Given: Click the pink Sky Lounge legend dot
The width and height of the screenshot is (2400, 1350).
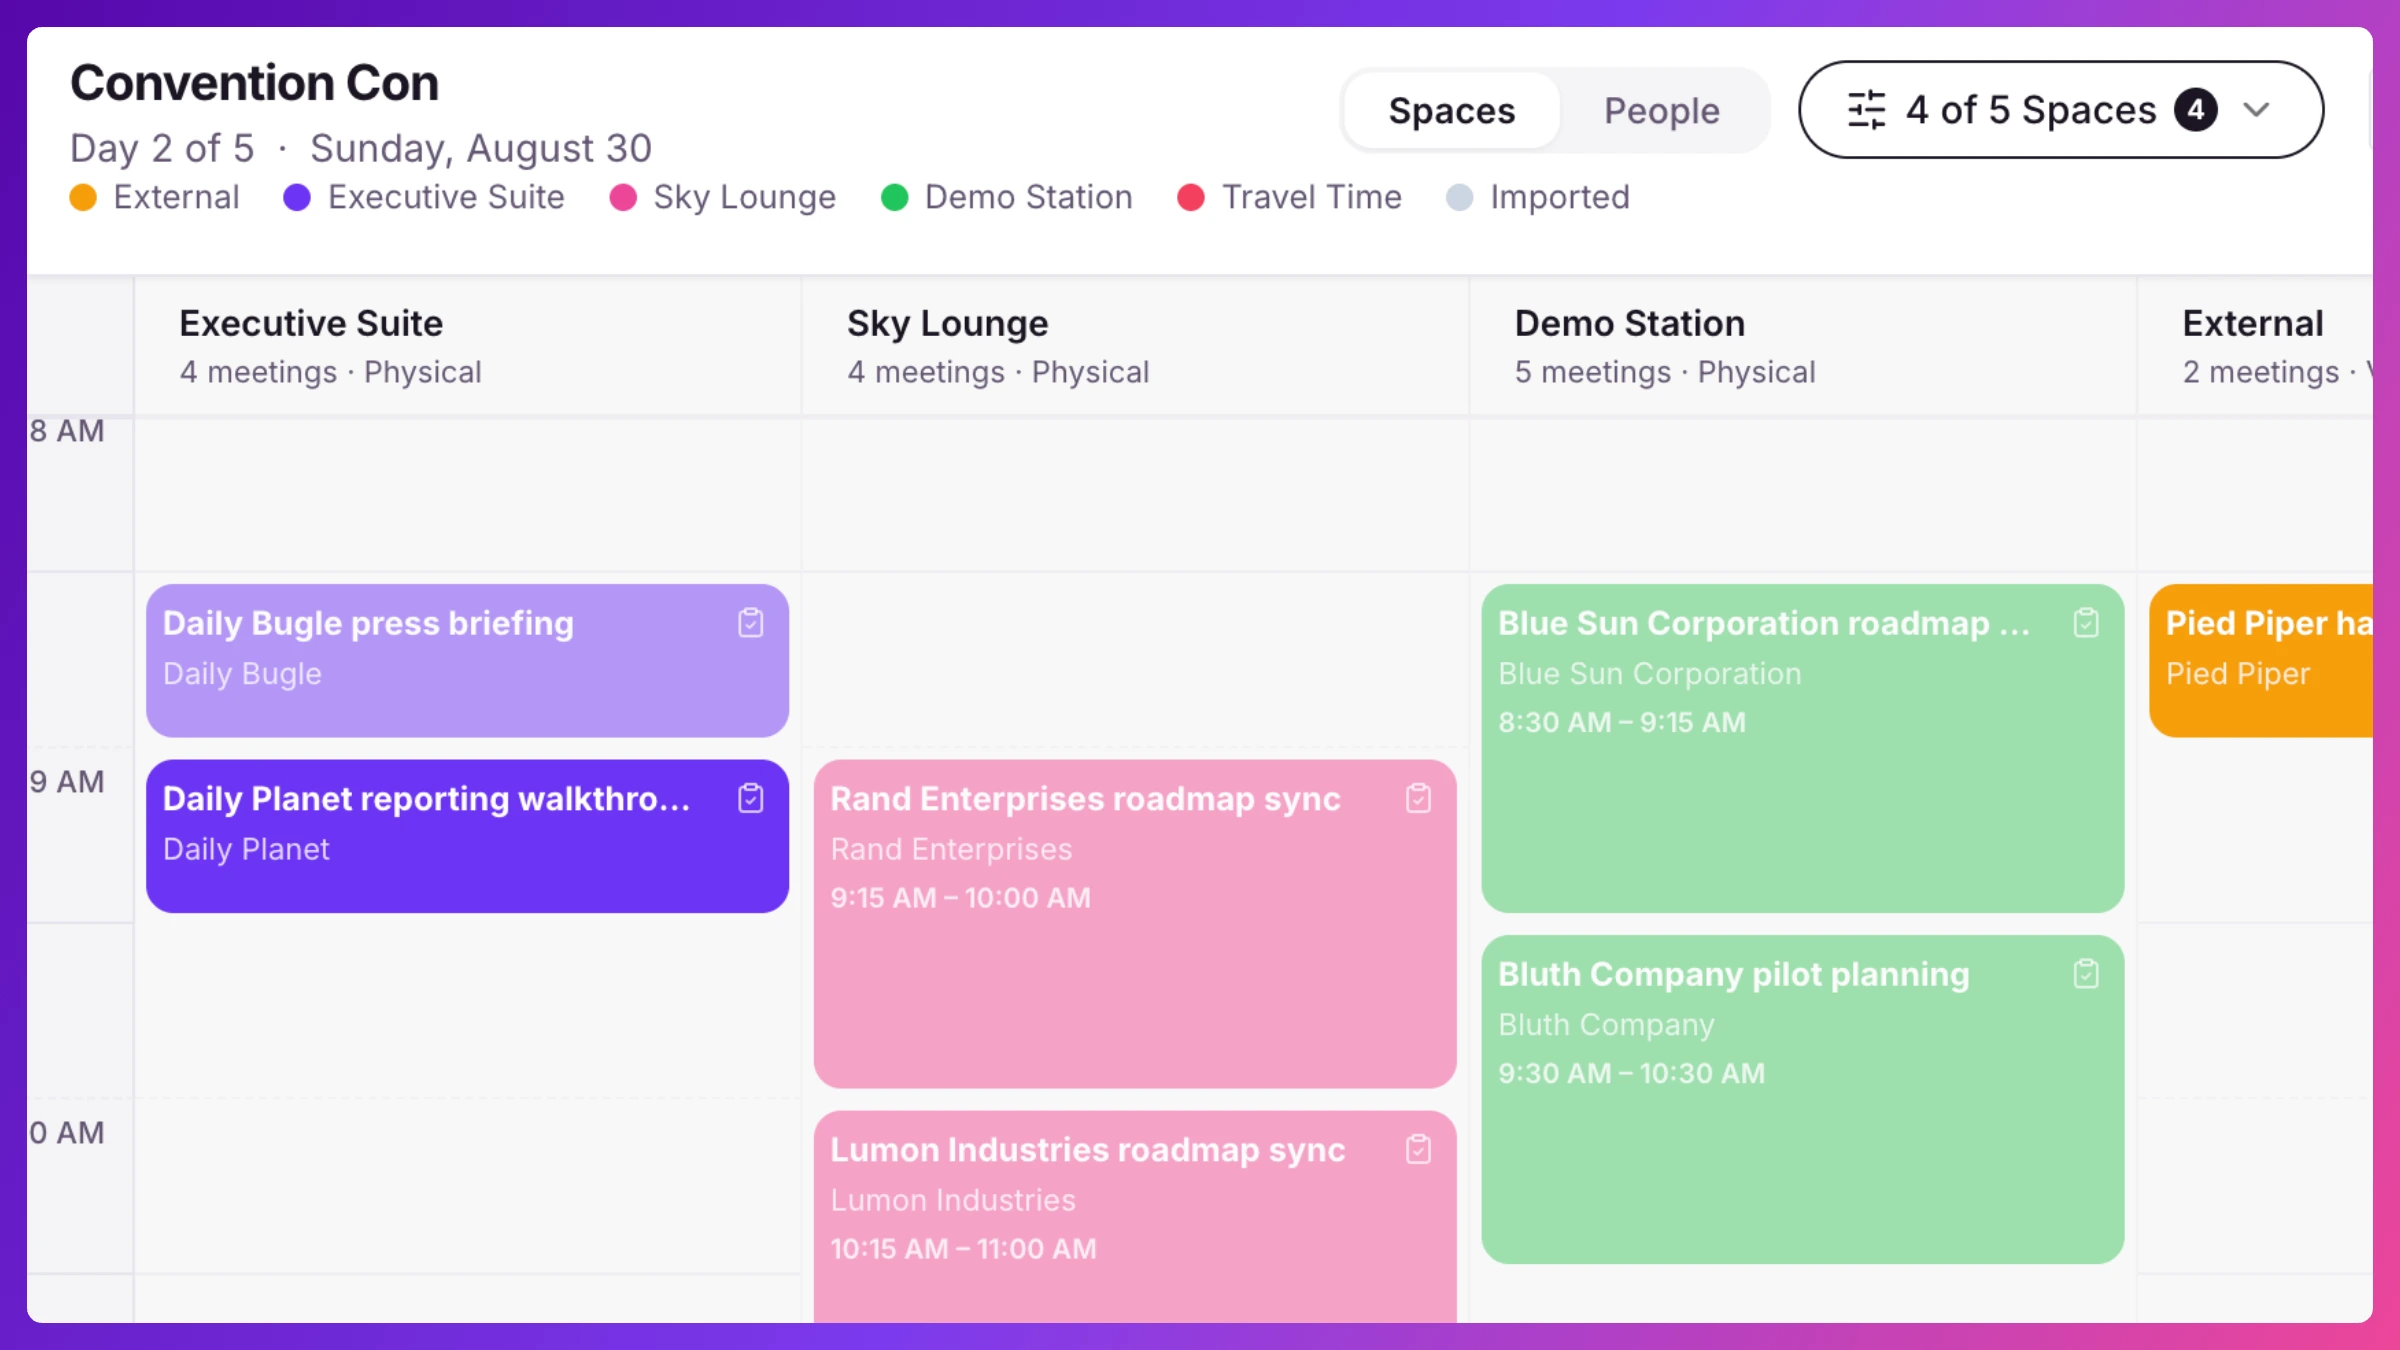Looking at the screenshot, I should click(623, 197).
